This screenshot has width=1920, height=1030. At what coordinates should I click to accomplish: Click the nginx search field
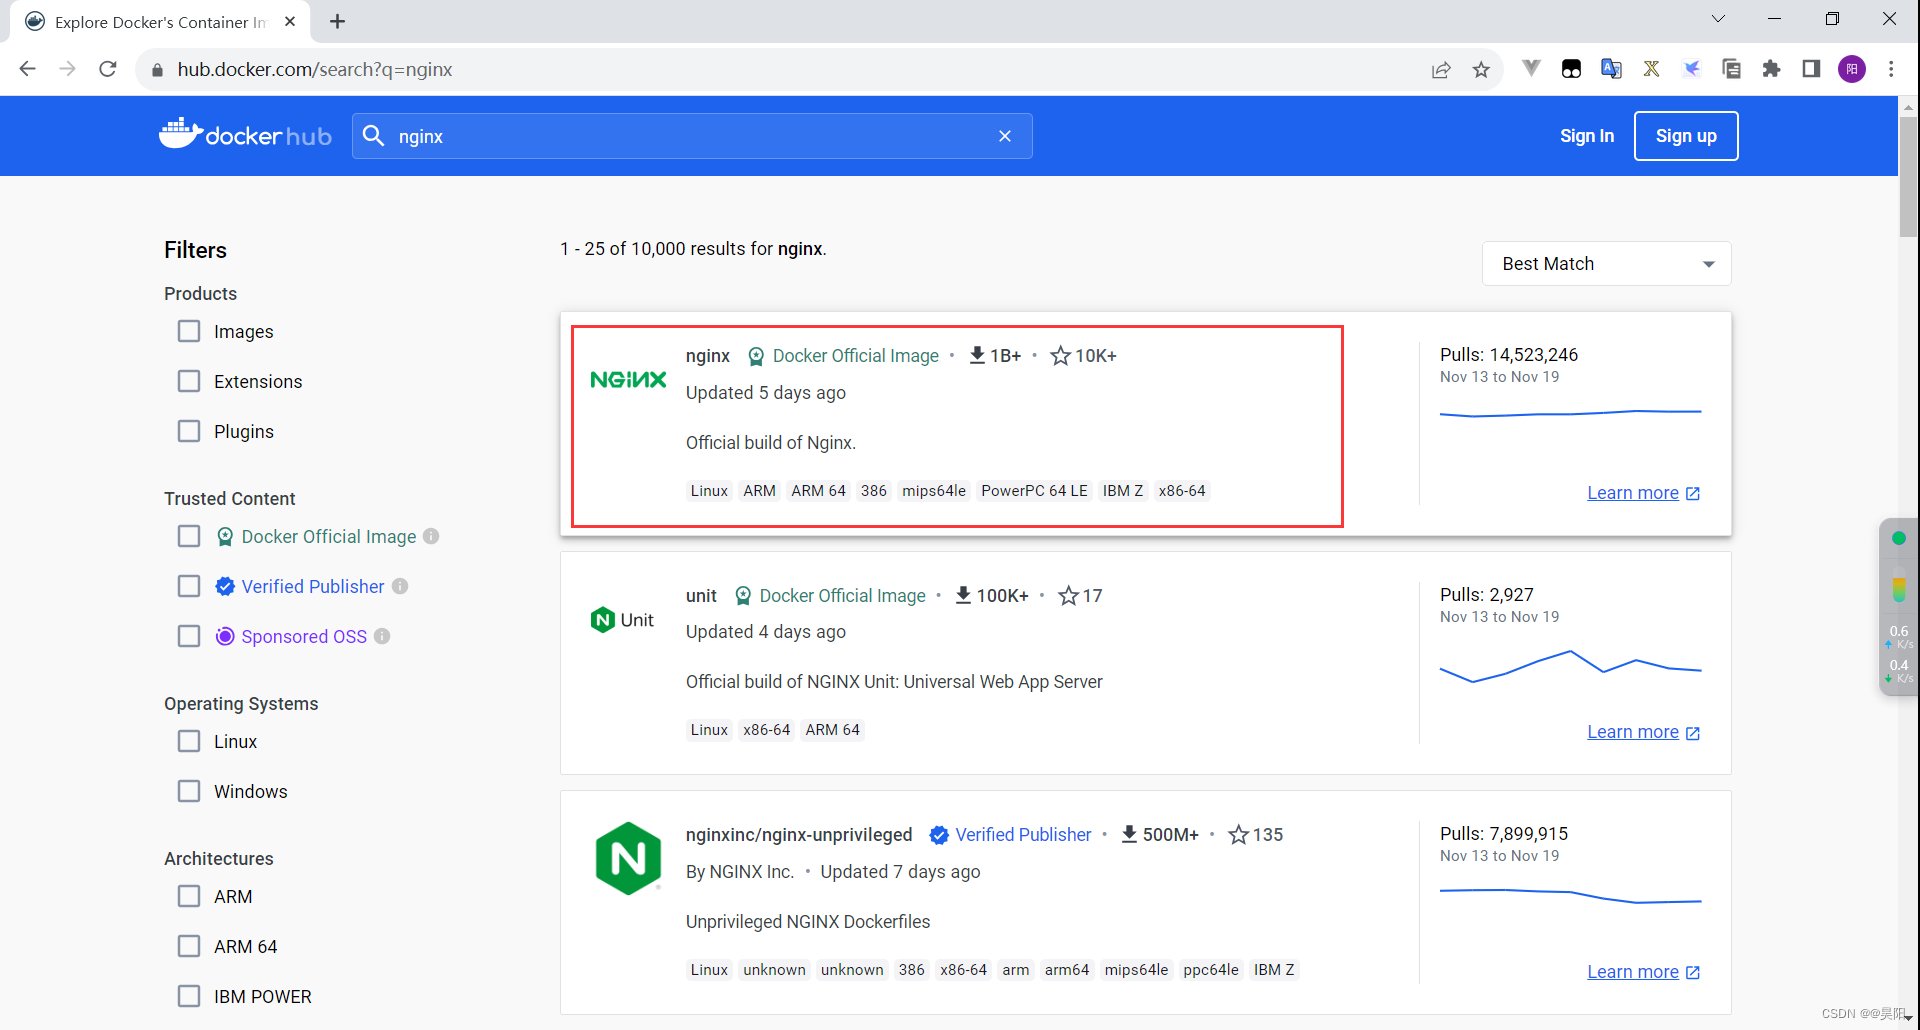tap(692, 136)
